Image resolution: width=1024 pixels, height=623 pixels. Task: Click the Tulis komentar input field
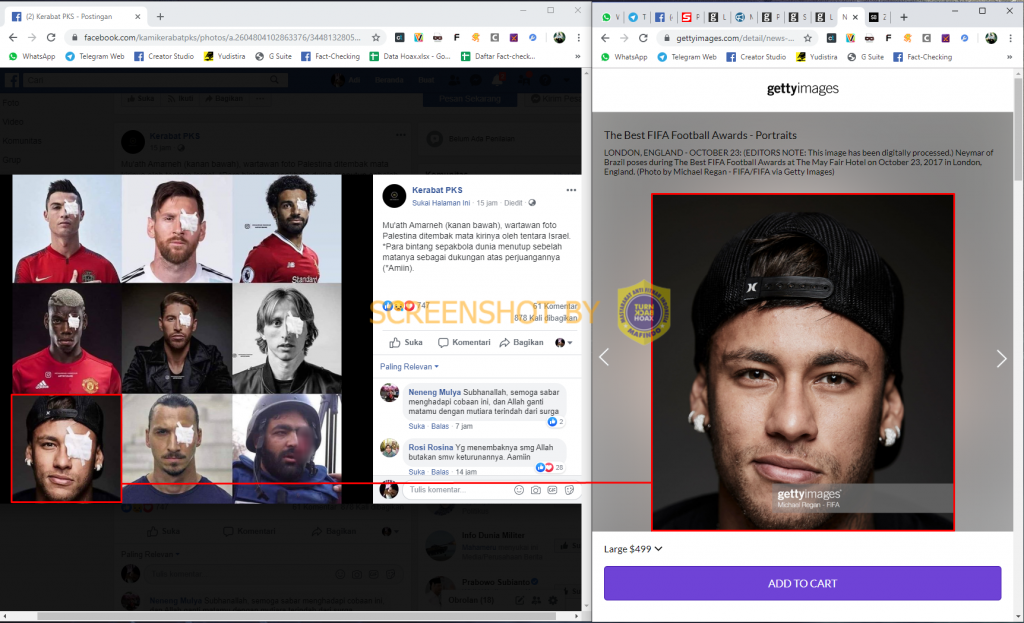(x=457, y=490)
